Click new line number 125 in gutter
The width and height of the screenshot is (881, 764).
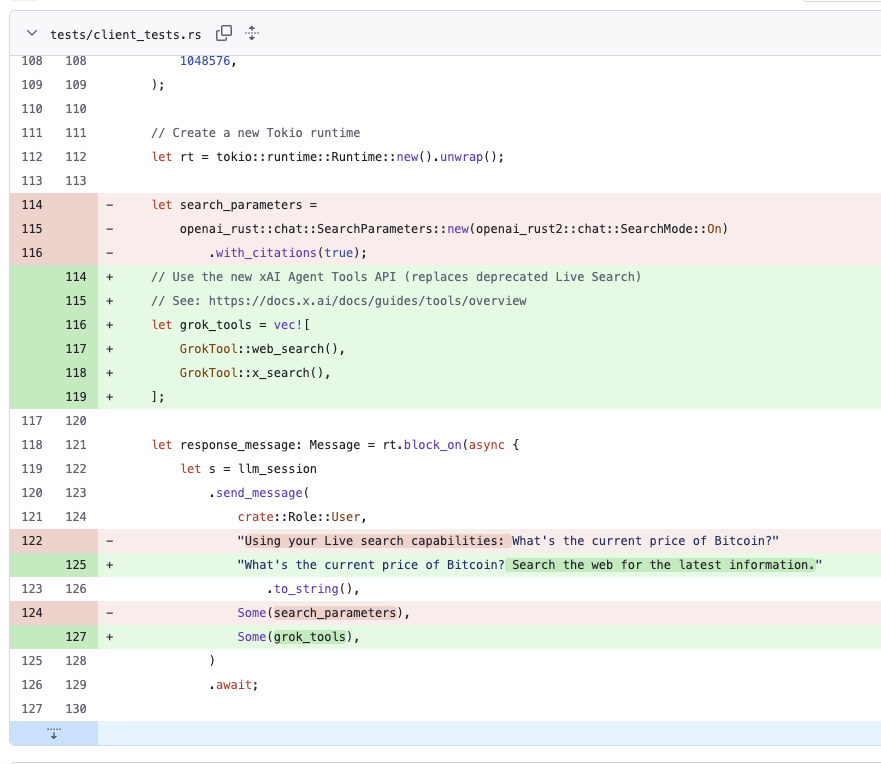76,565
